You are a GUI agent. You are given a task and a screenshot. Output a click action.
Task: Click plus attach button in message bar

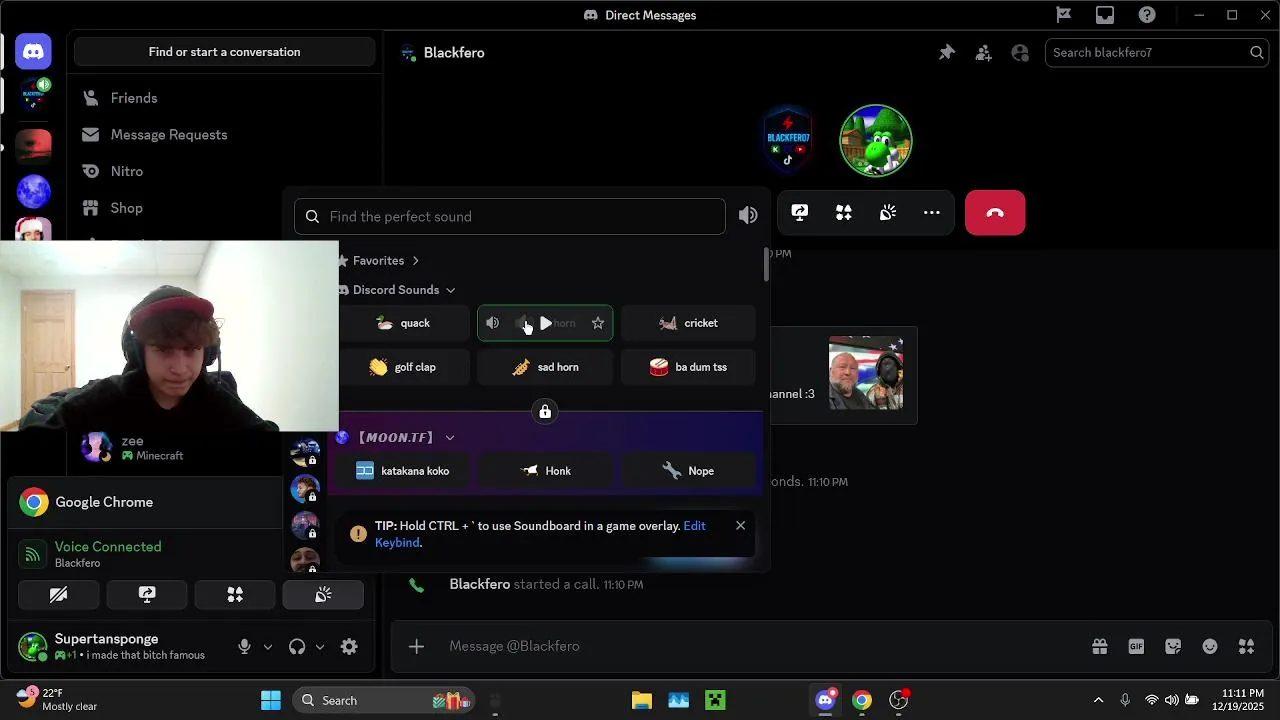[x=416, y=646]
